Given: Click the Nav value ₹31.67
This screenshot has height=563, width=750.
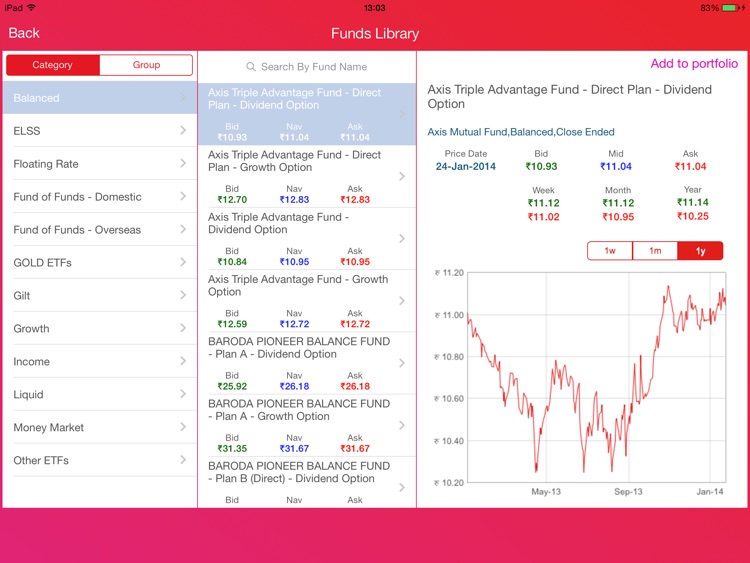Looking at the screenshot, I should [294, 448].
